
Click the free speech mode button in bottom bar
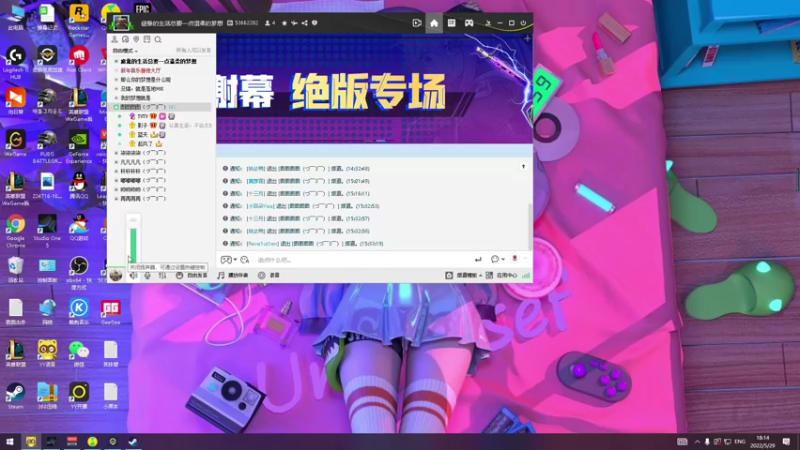[x=192, y=276]
